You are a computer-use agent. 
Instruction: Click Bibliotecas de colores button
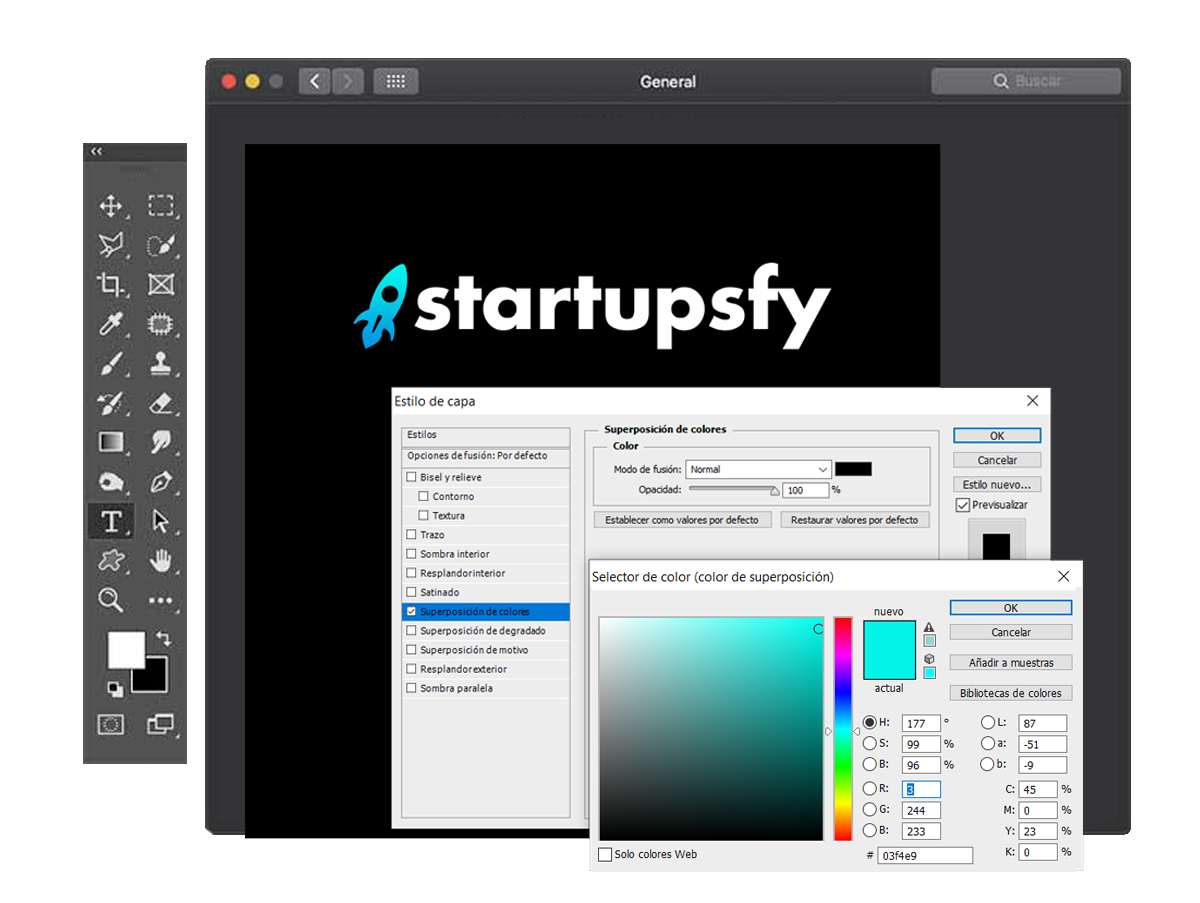pyautogui.click(x=1010, y=693)
